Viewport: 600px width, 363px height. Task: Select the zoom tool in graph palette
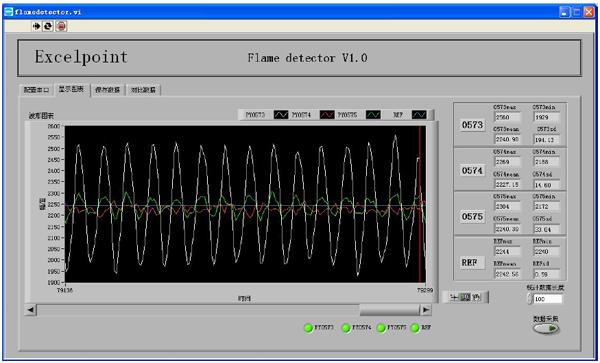pyautogui.click(x=465, y=297)
